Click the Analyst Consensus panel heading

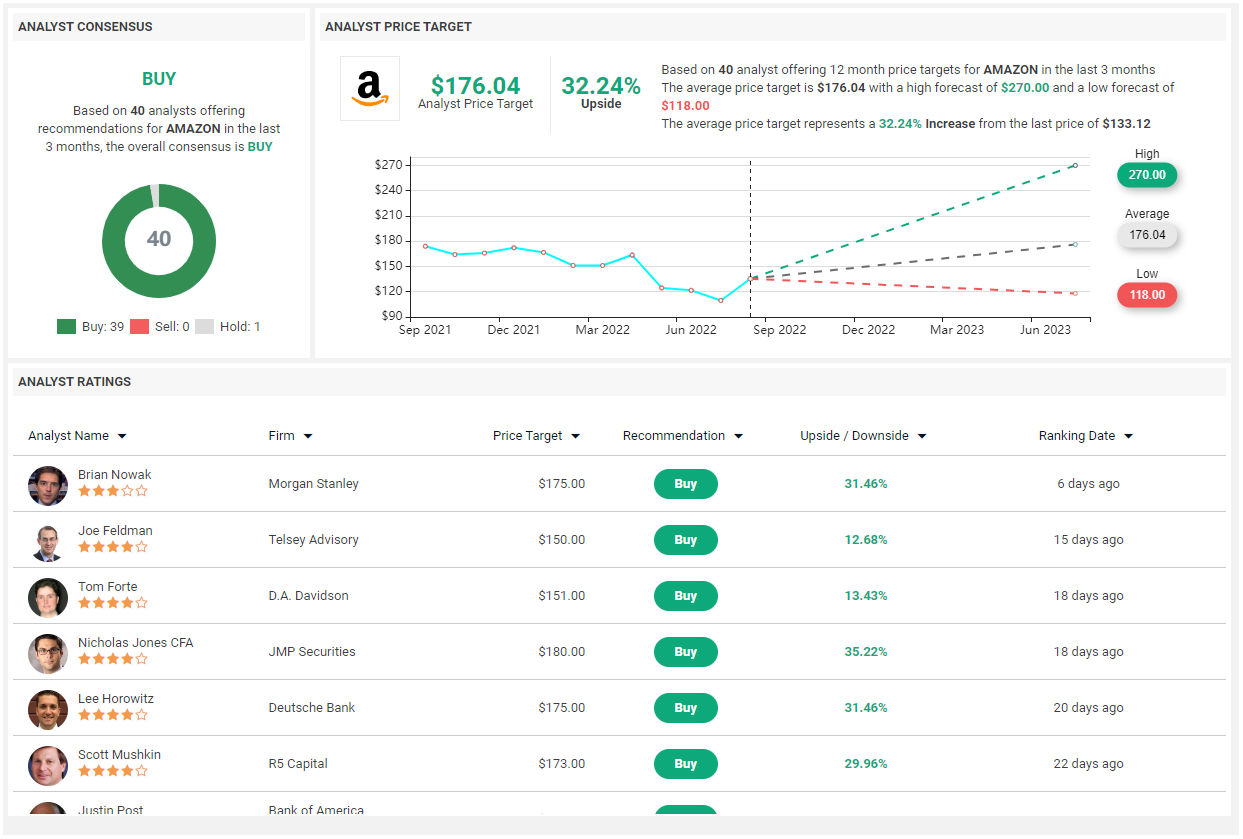click(85, 27)
